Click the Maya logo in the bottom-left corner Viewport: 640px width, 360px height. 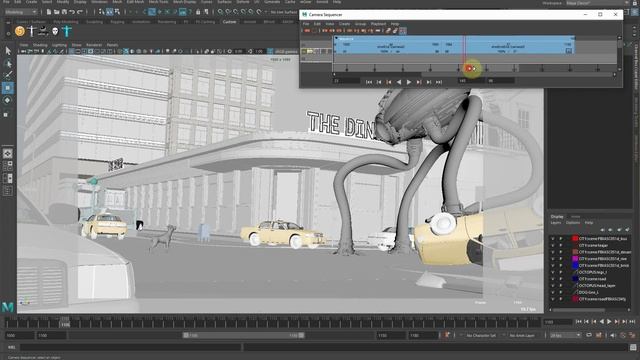coord(8,307)
